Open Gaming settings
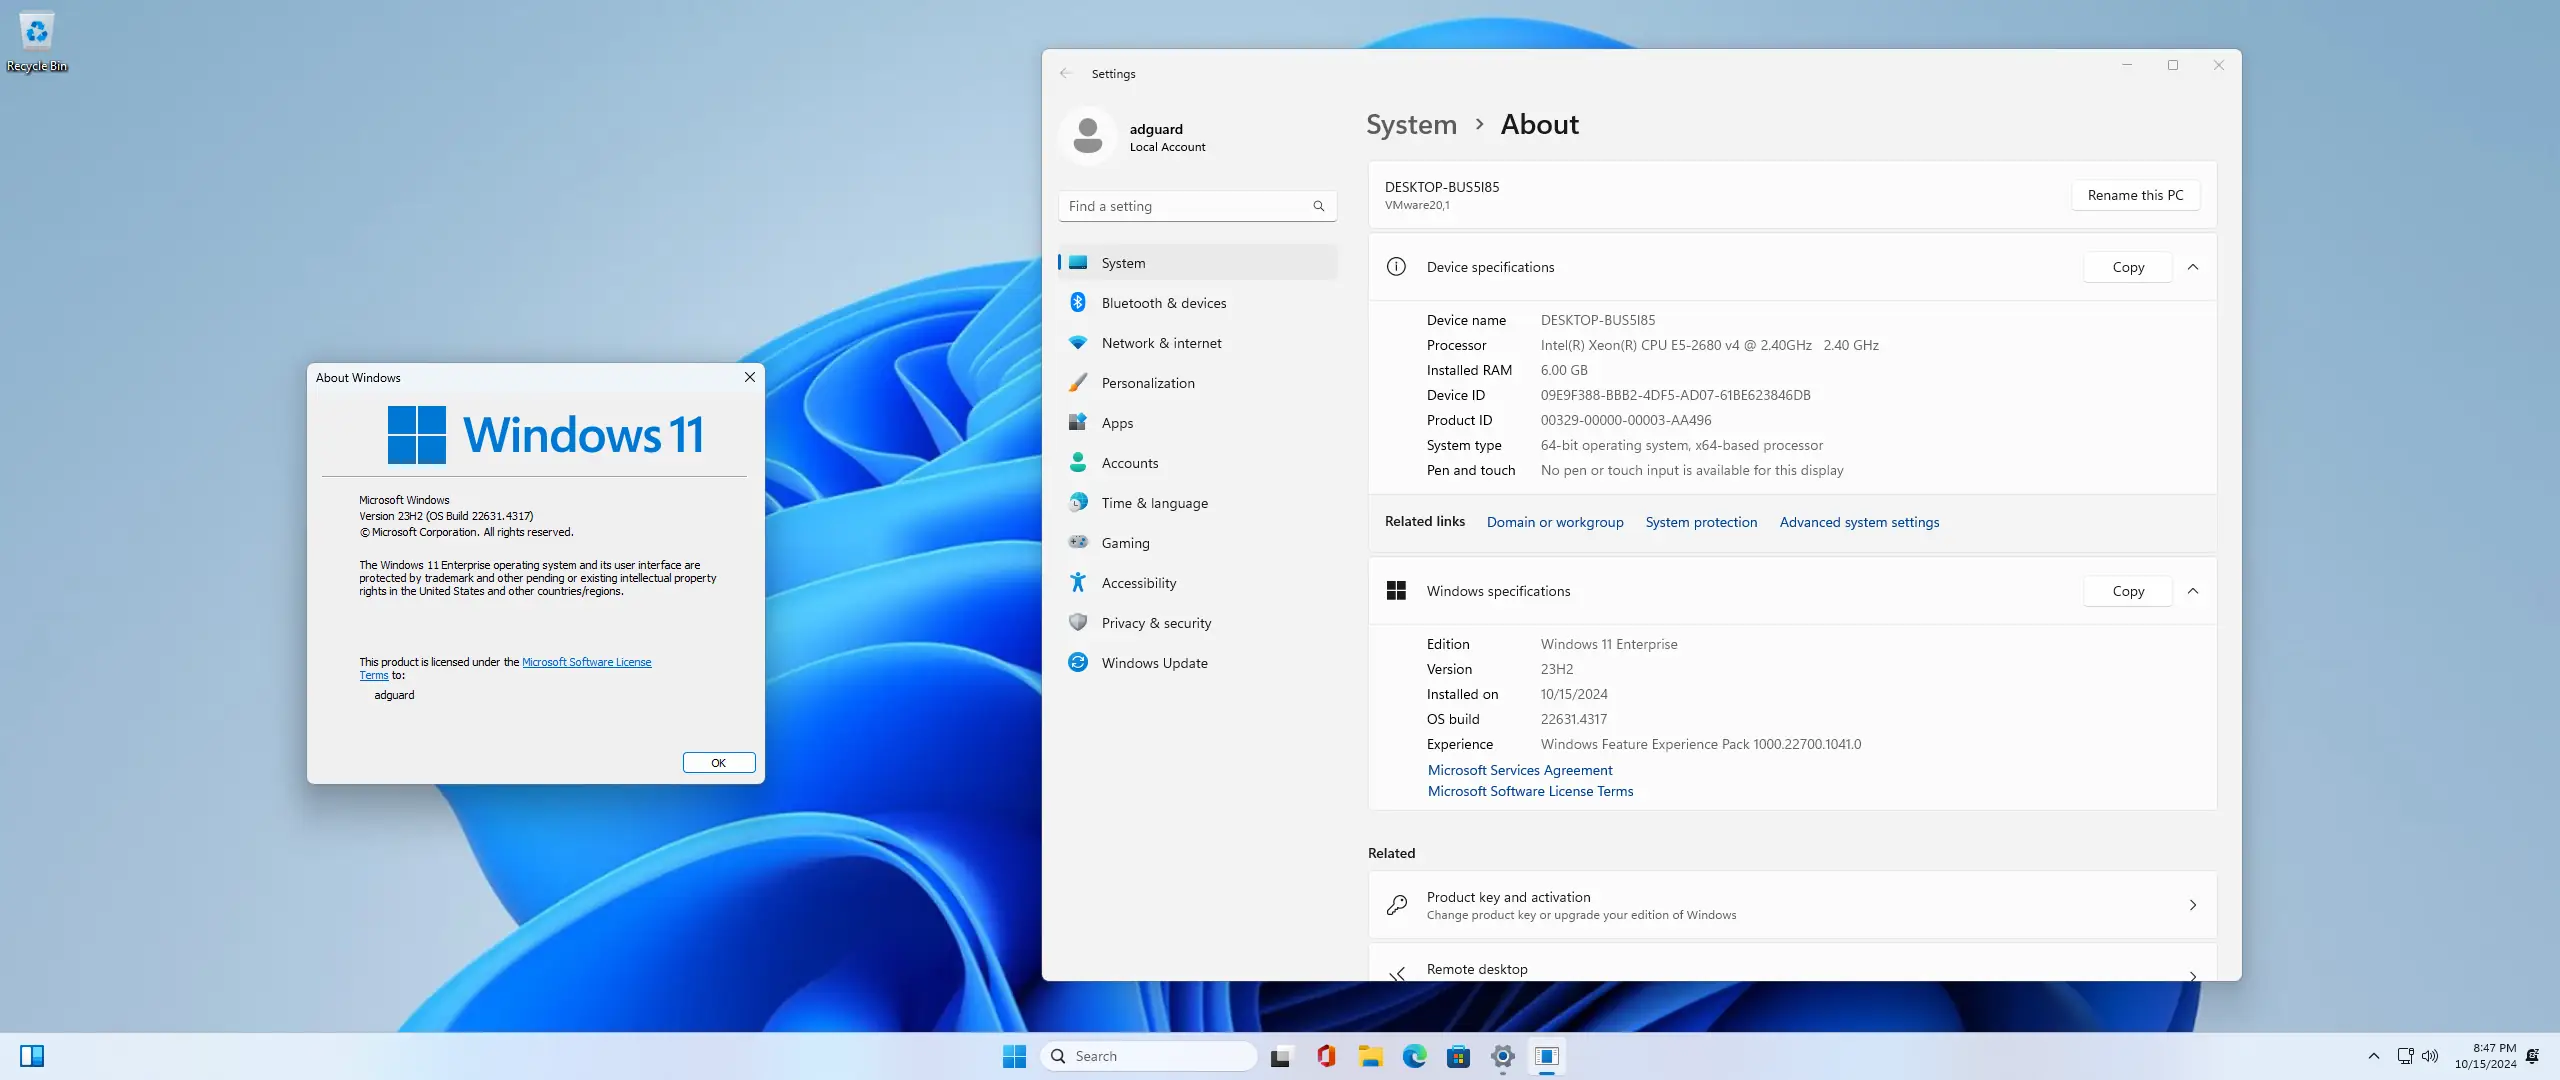Screen dimensions: 2560x1080 click(x=1124, y=542)
